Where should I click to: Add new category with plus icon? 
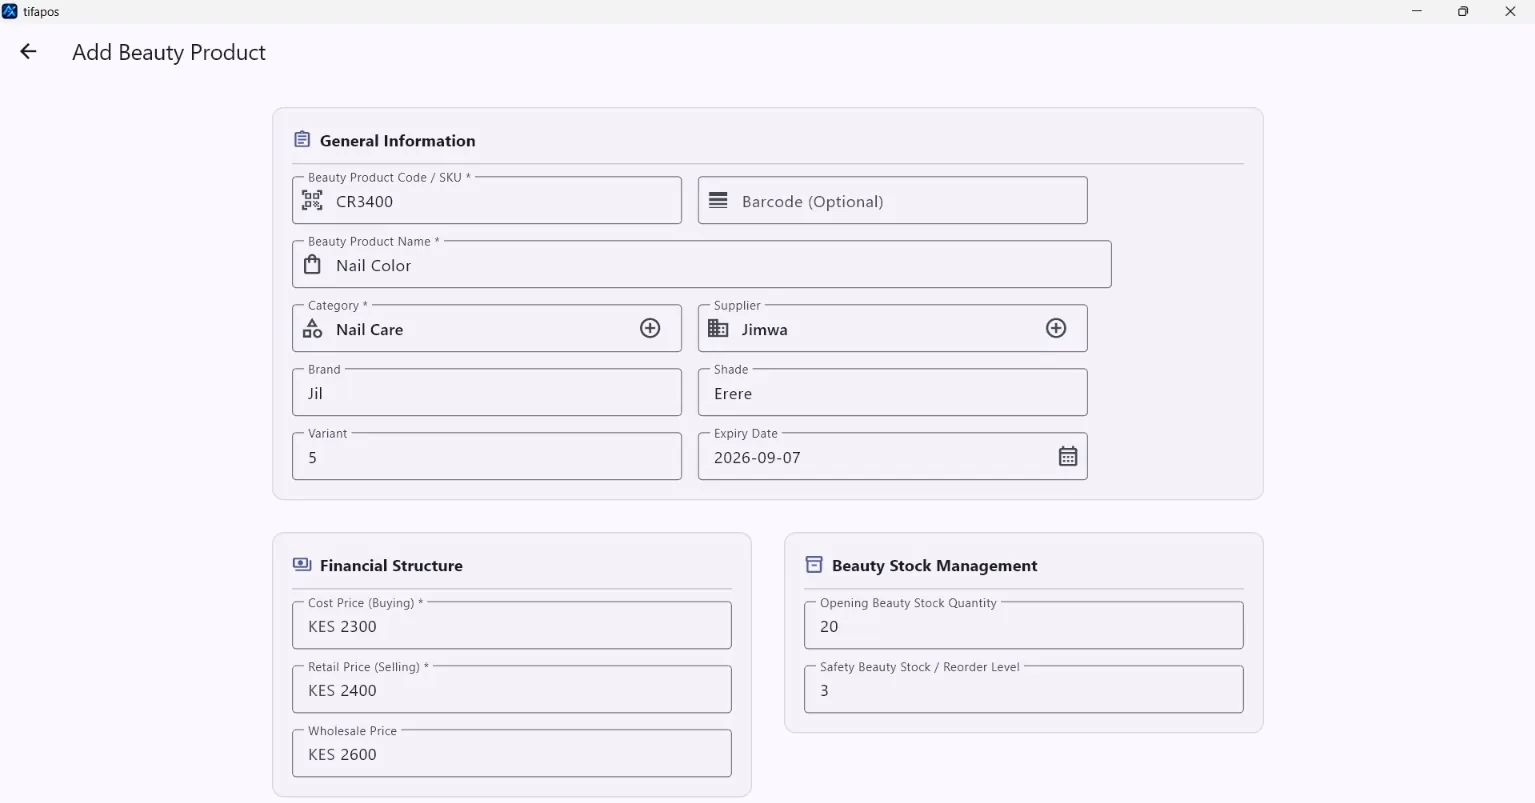coord(650,328)
